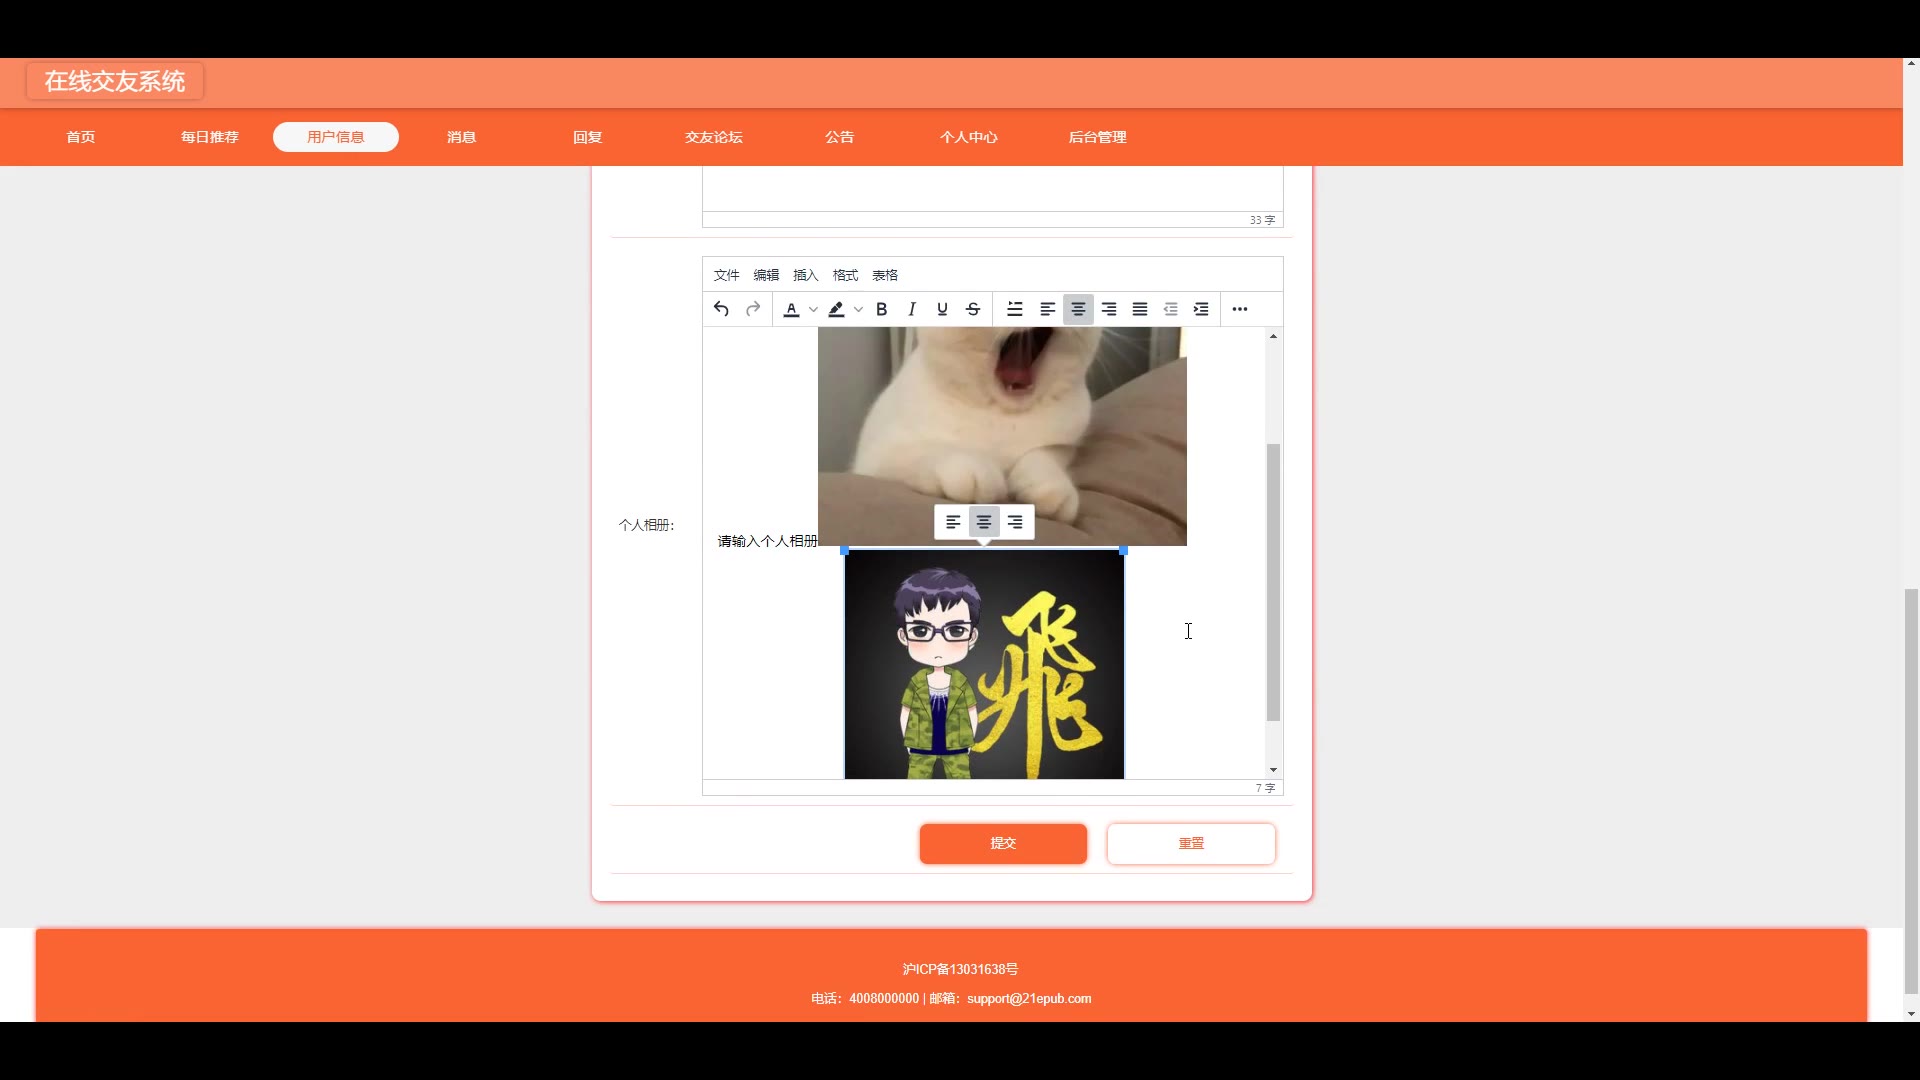Click the editor's vertical scrollbar thumb
The image size is (1920, 1080).
point(1273,582)
